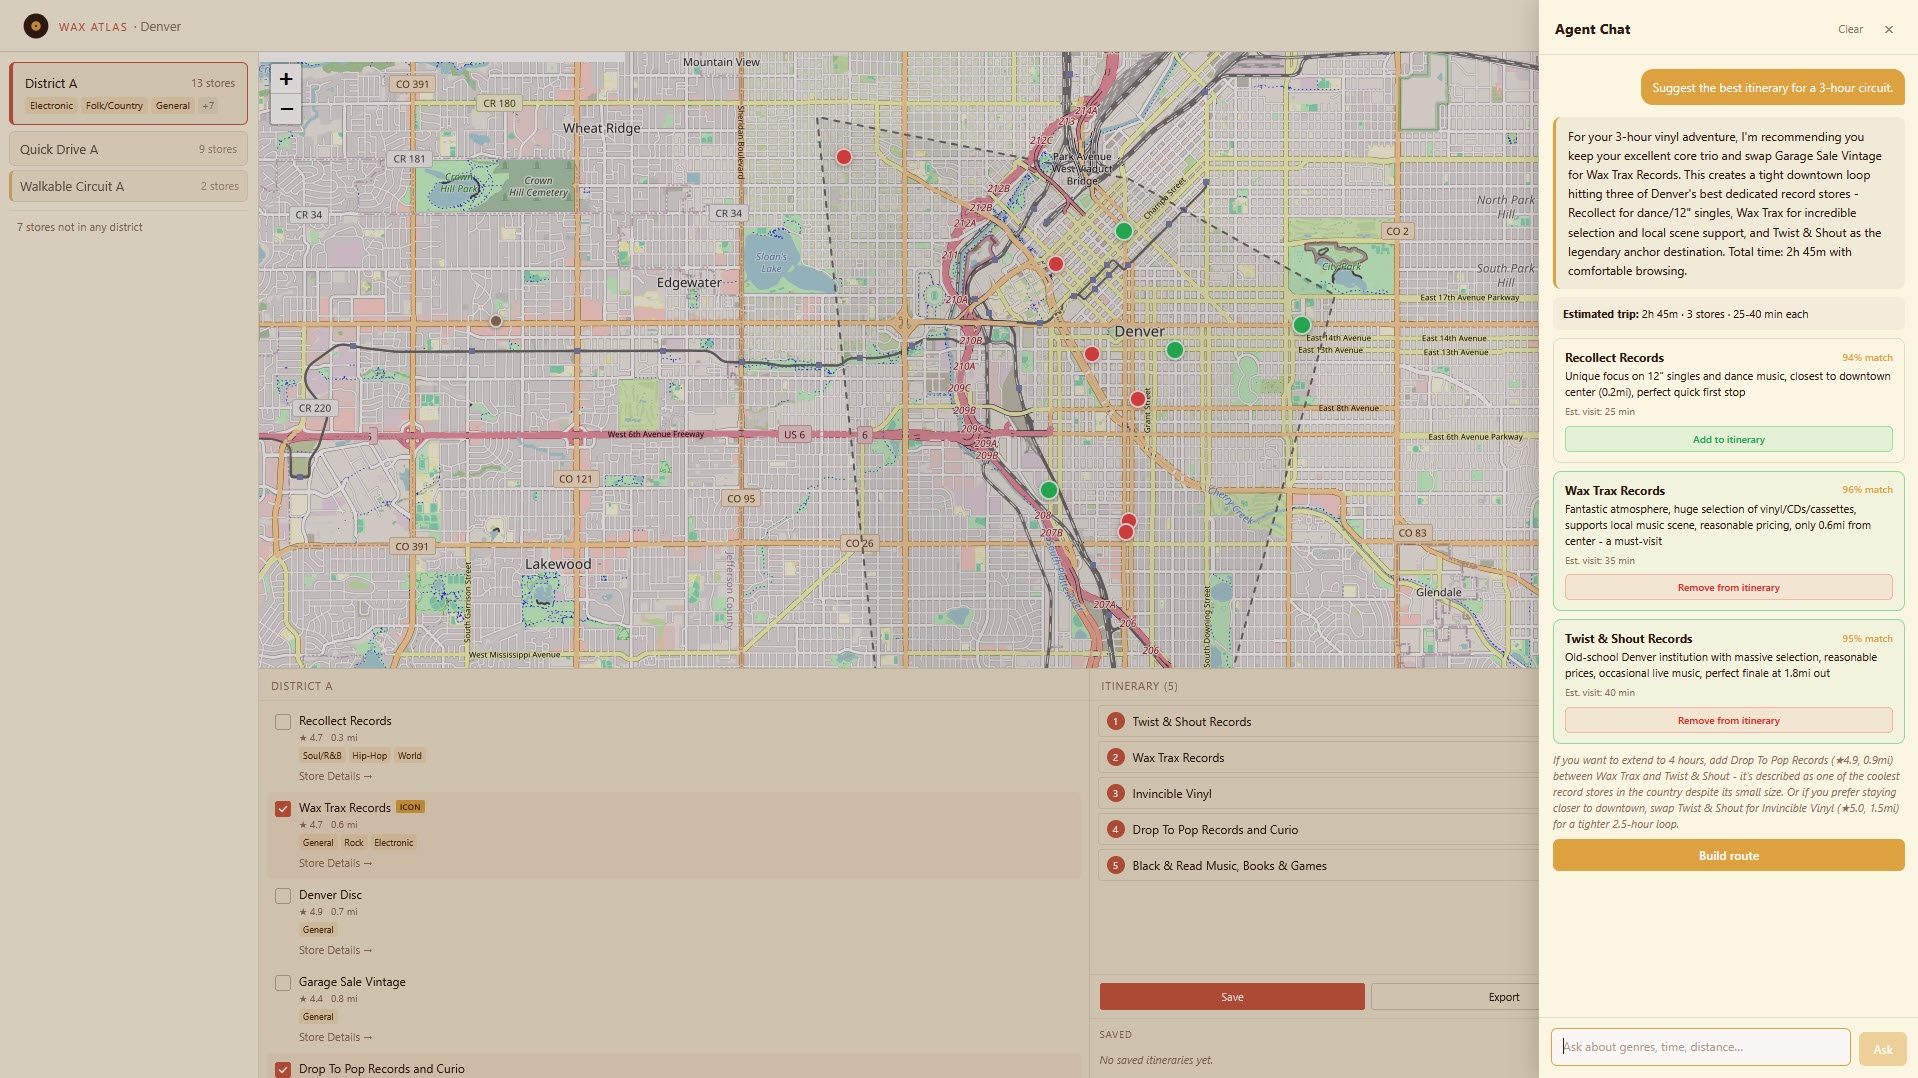Zoom out the map with minus button
The height and width of the screenshot is (1078, 1918).
[x=286, y=109]
